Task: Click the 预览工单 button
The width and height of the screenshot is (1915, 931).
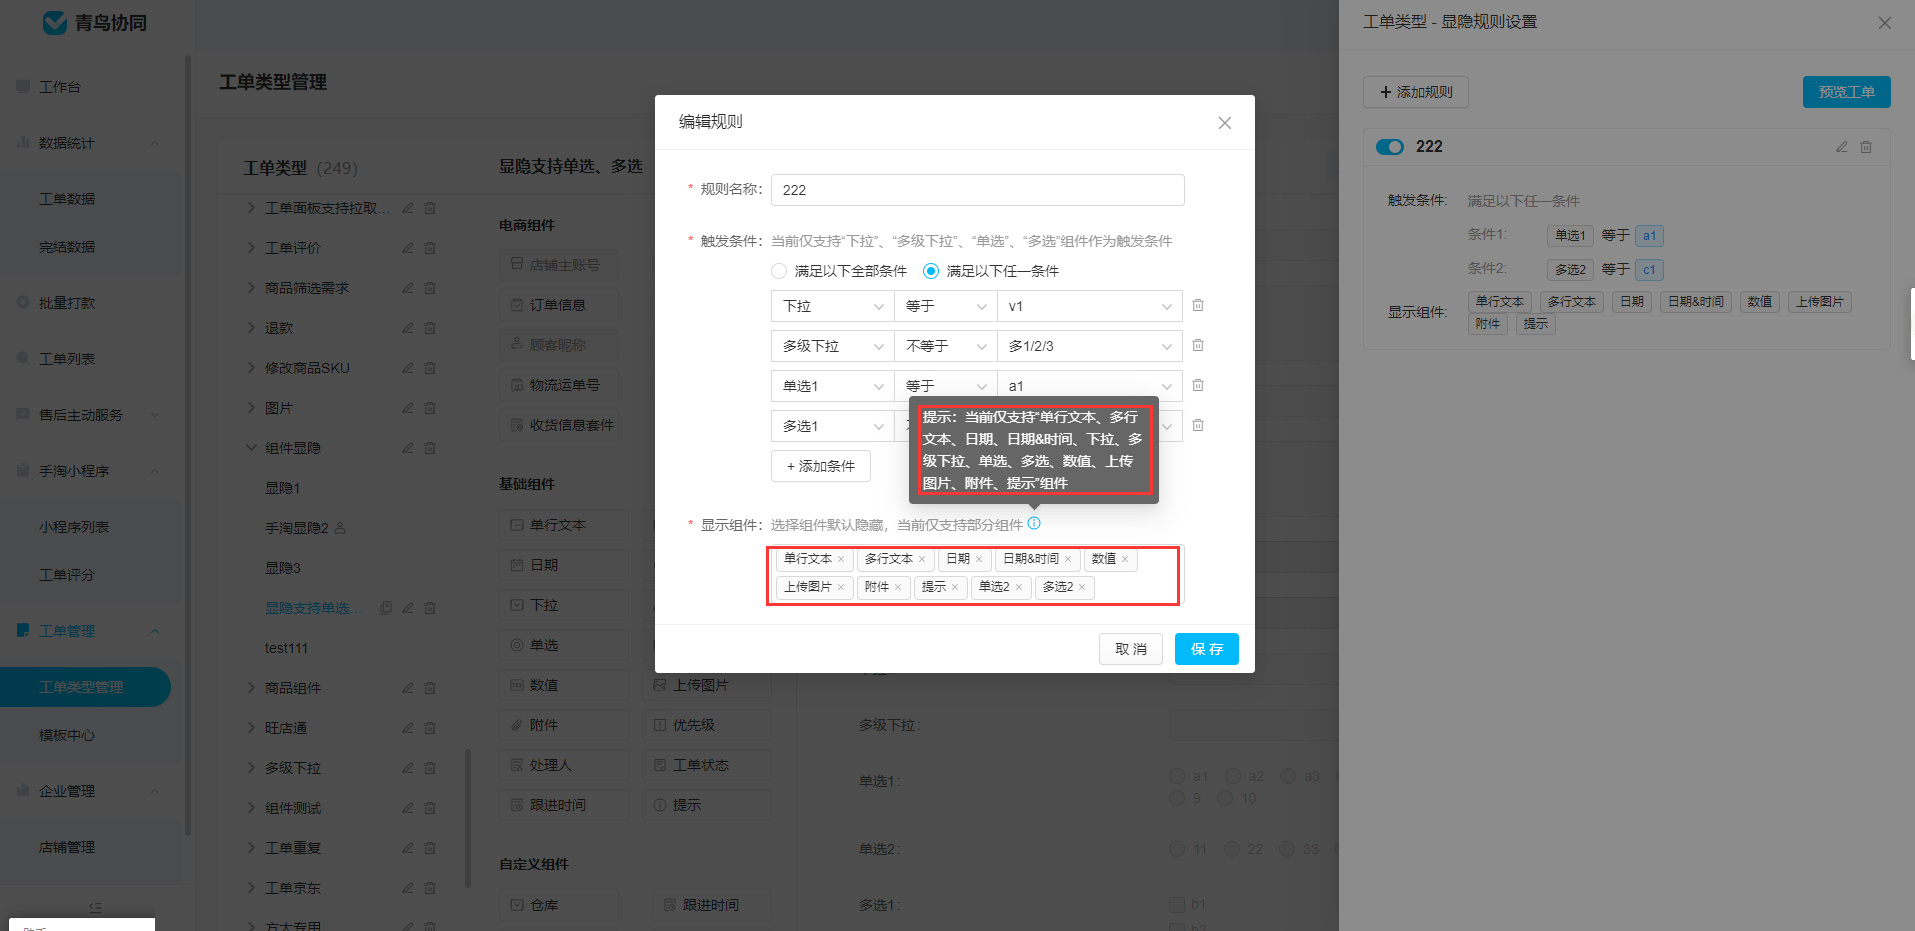Action: point(1847,92)
